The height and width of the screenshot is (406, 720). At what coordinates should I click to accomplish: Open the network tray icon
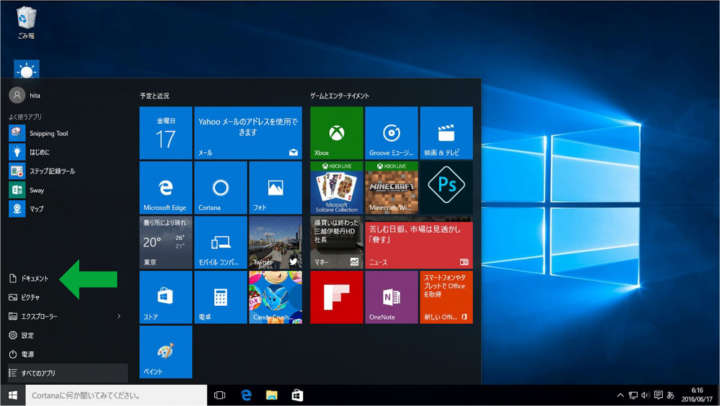[x=633, y=395]
